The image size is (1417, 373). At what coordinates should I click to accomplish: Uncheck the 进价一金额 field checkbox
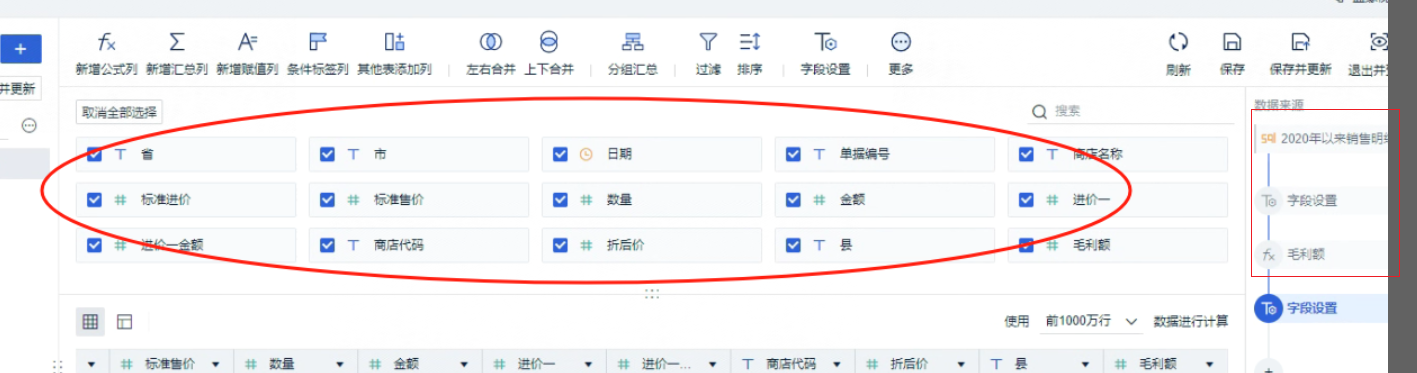[94, 244]
